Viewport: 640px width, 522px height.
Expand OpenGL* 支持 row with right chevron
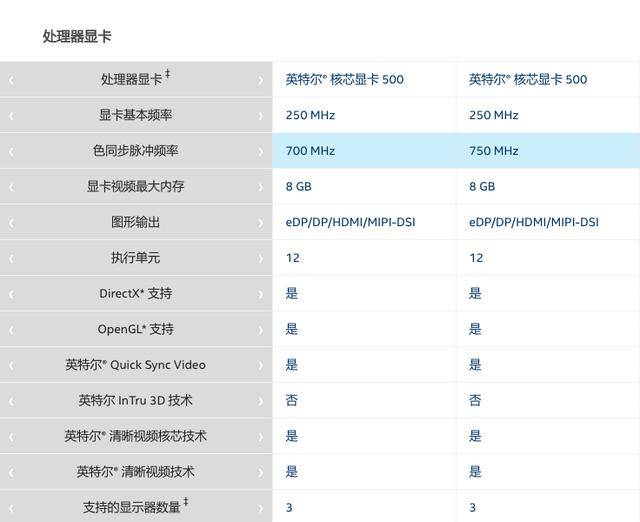click(x=260, y=330)
